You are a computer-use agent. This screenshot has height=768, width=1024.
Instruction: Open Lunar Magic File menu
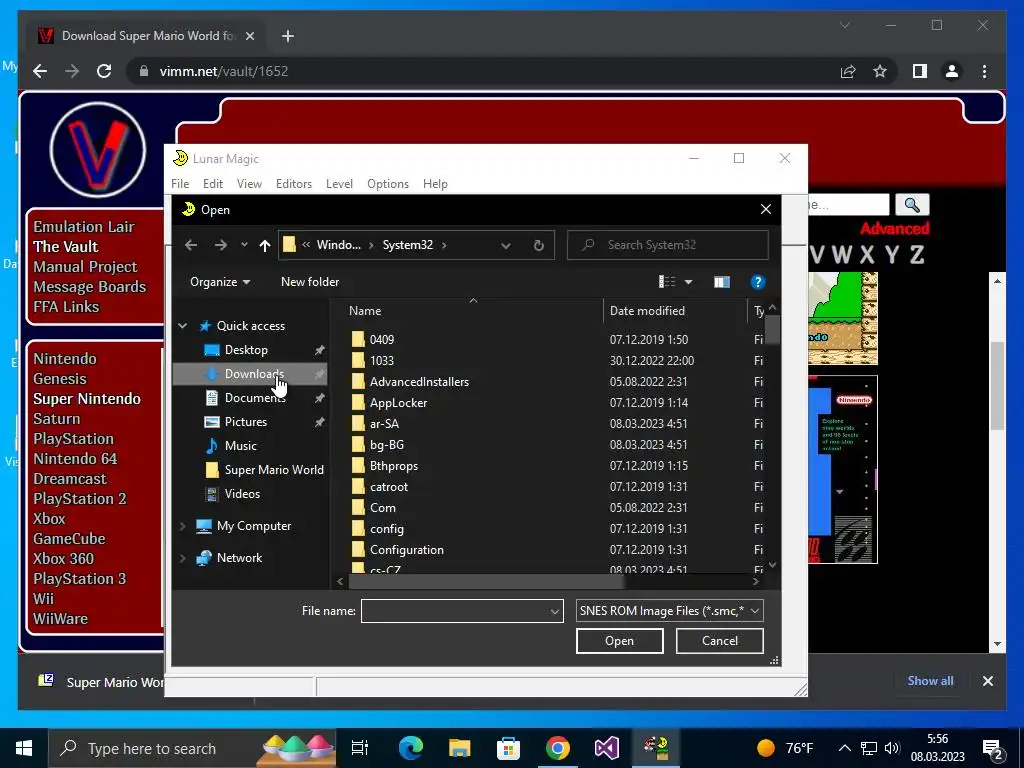click(x=180, y=184)
